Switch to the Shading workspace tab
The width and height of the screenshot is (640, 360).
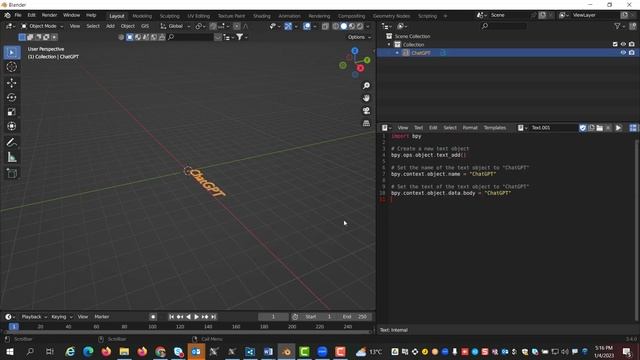(262, 16)
